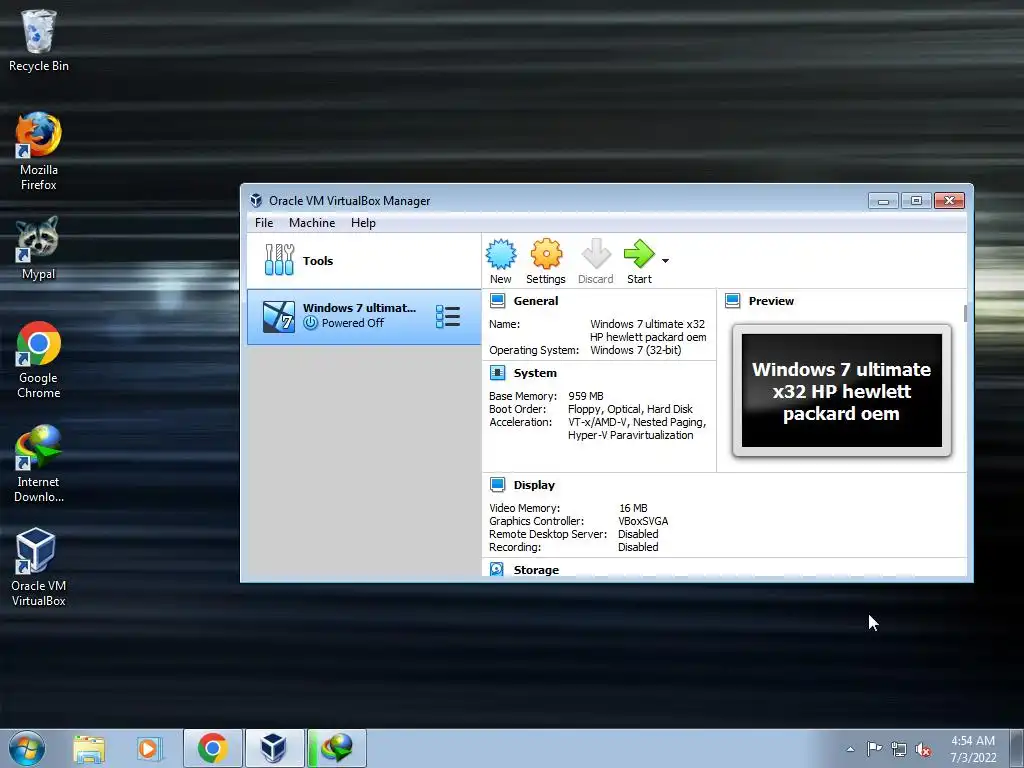Click the Display section header

coord(534,485)
